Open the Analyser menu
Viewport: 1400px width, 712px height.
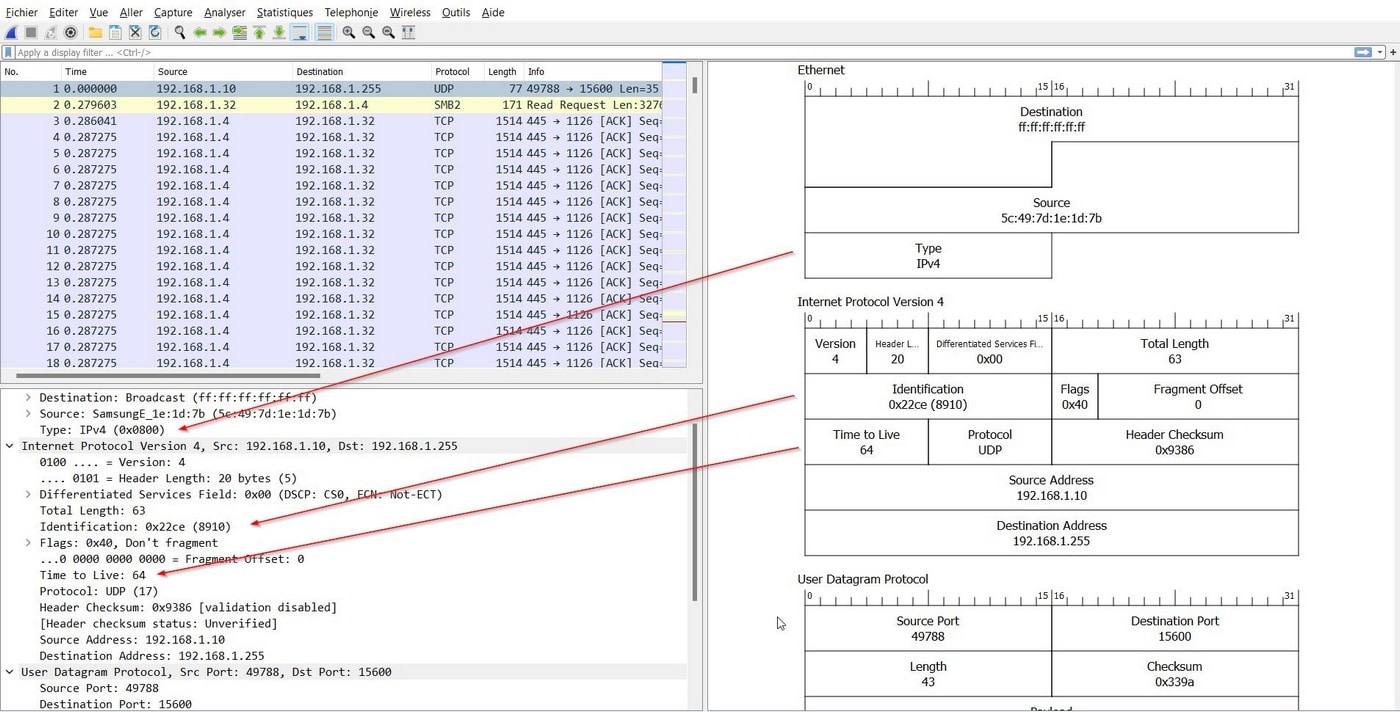coord(224,12)
